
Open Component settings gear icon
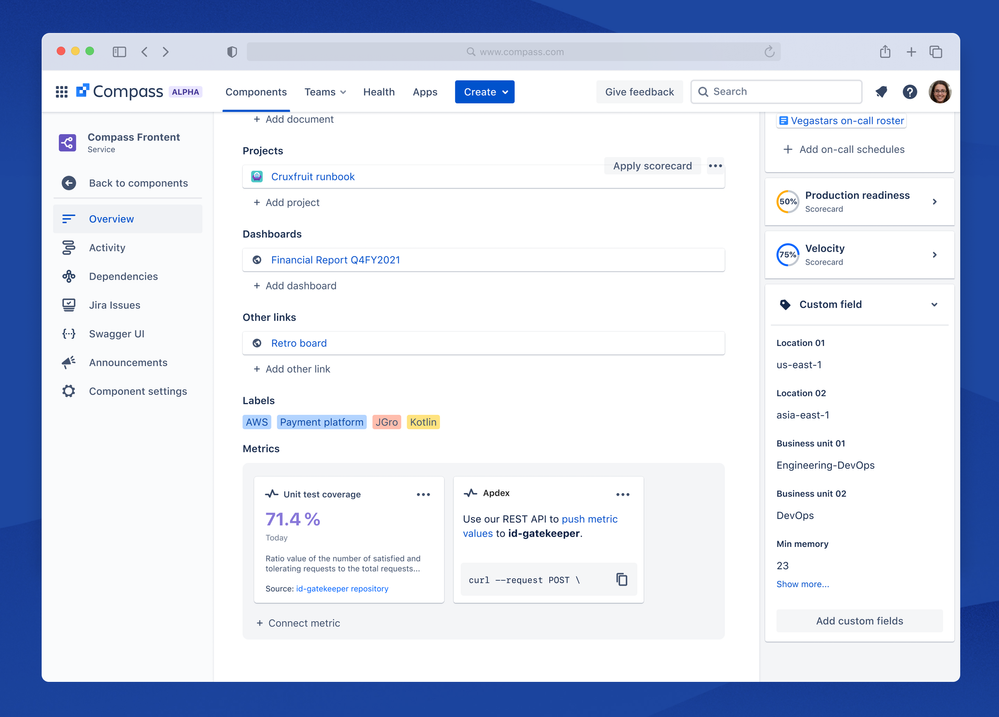tap(69, 391)
